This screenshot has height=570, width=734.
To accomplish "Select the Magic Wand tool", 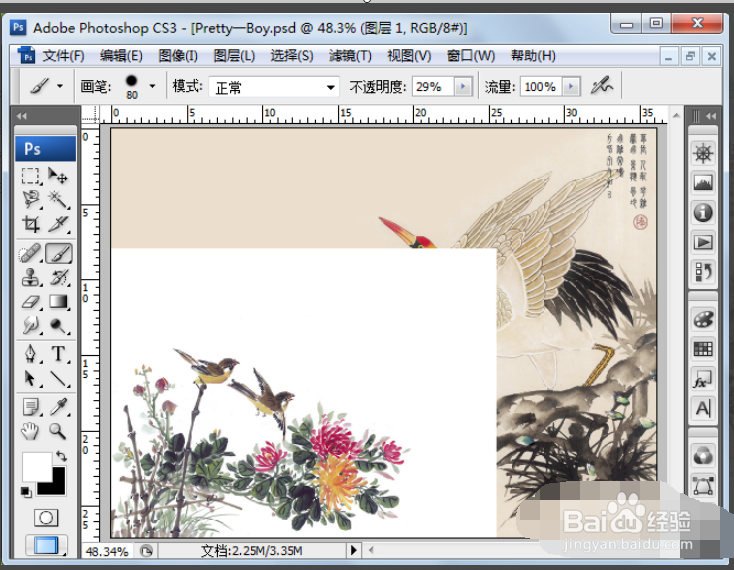I will [x=58, y=199].
